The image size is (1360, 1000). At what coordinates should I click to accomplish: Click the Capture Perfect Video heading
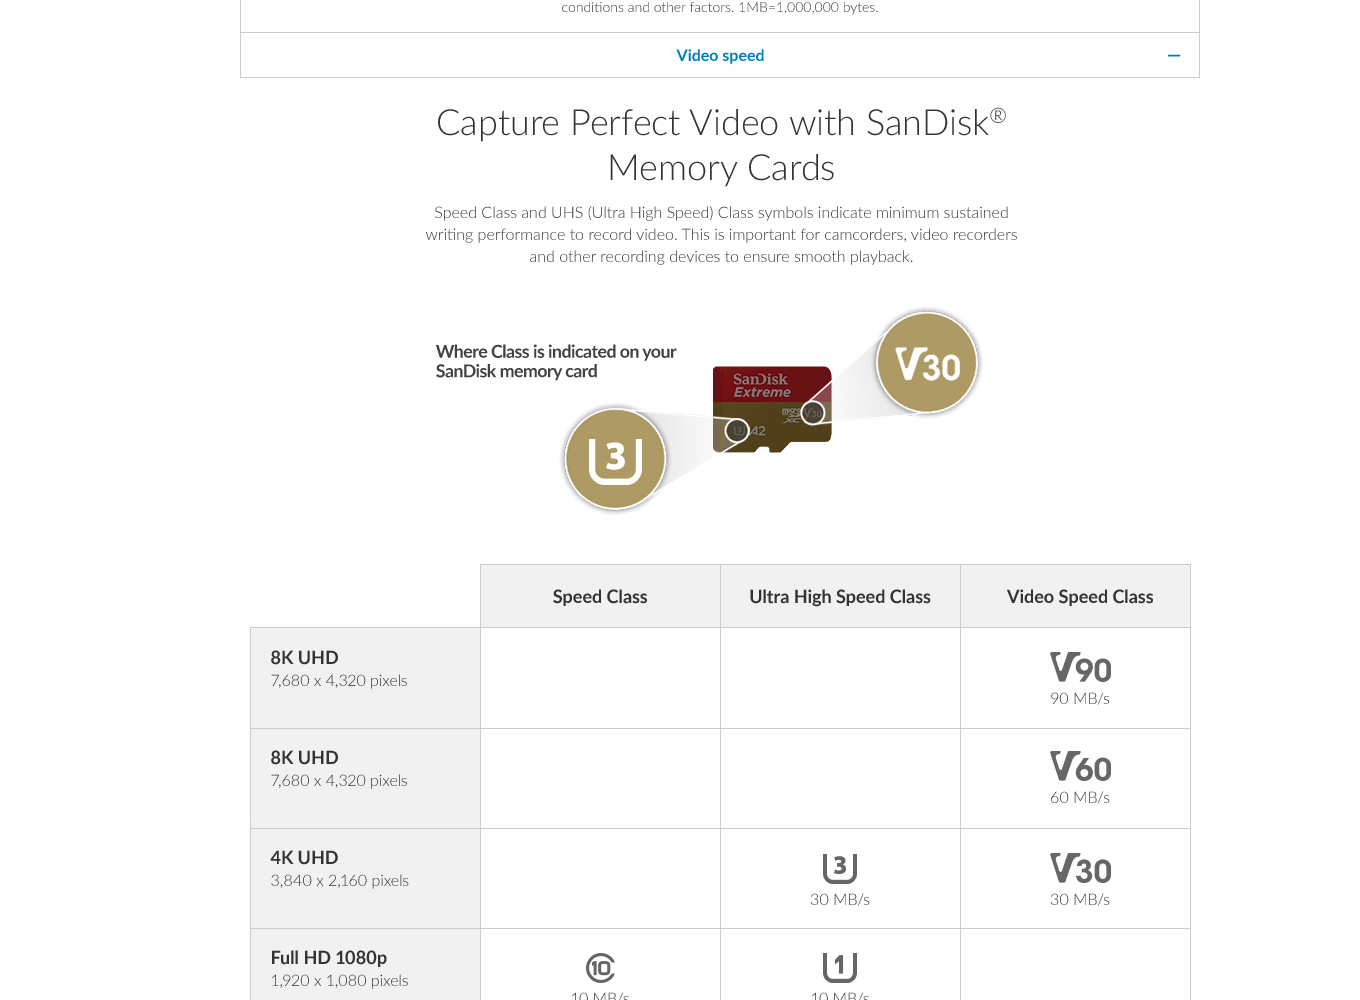coord(721,145)
